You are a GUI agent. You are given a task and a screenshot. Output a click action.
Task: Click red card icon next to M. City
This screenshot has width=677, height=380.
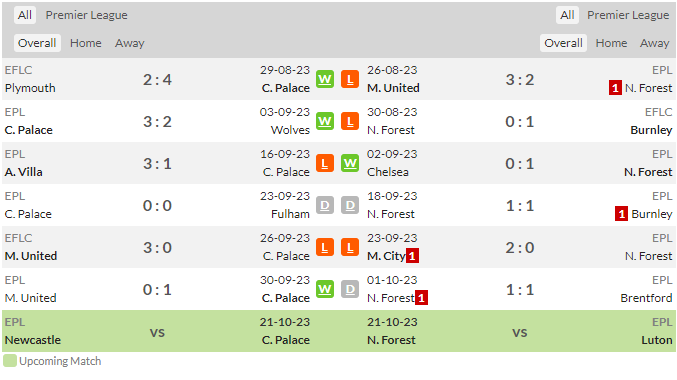pos(412,256)
